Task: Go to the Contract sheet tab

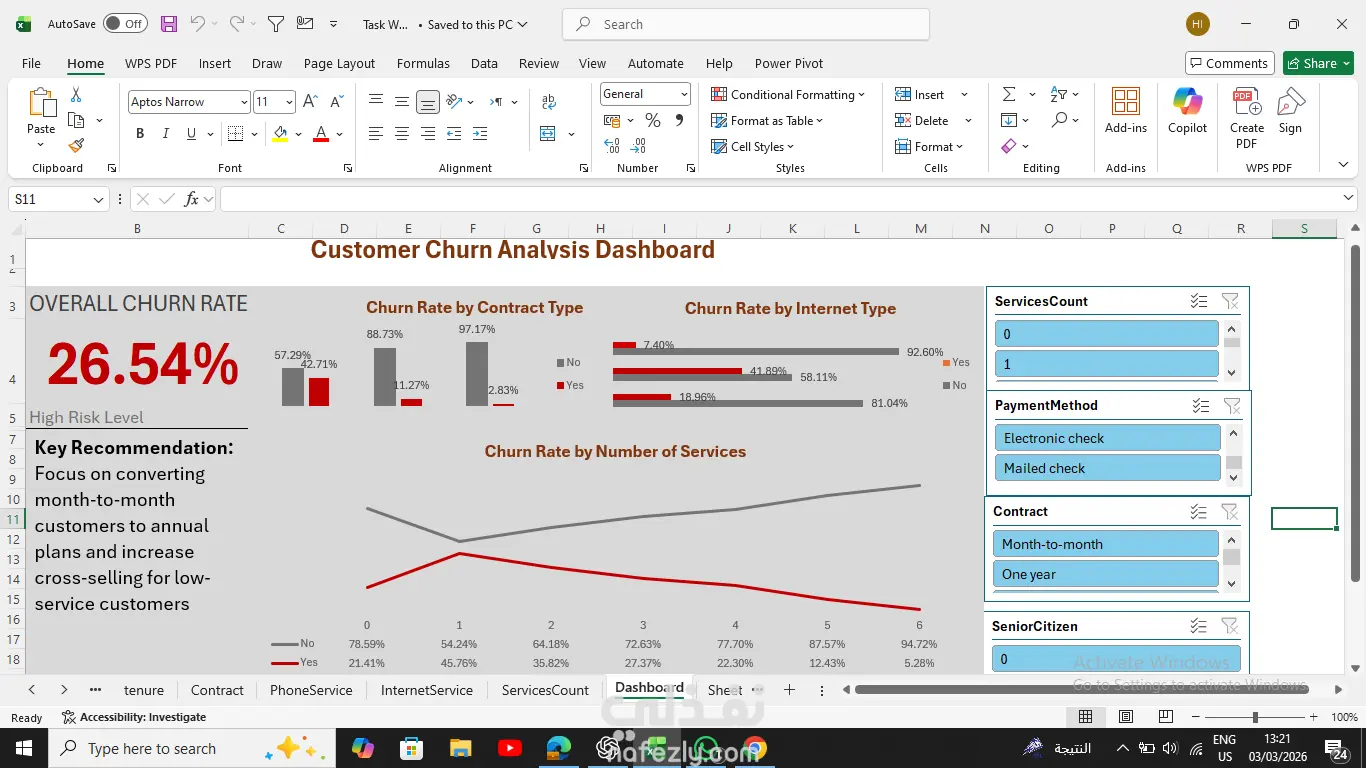Action: (x=217, y=690)
